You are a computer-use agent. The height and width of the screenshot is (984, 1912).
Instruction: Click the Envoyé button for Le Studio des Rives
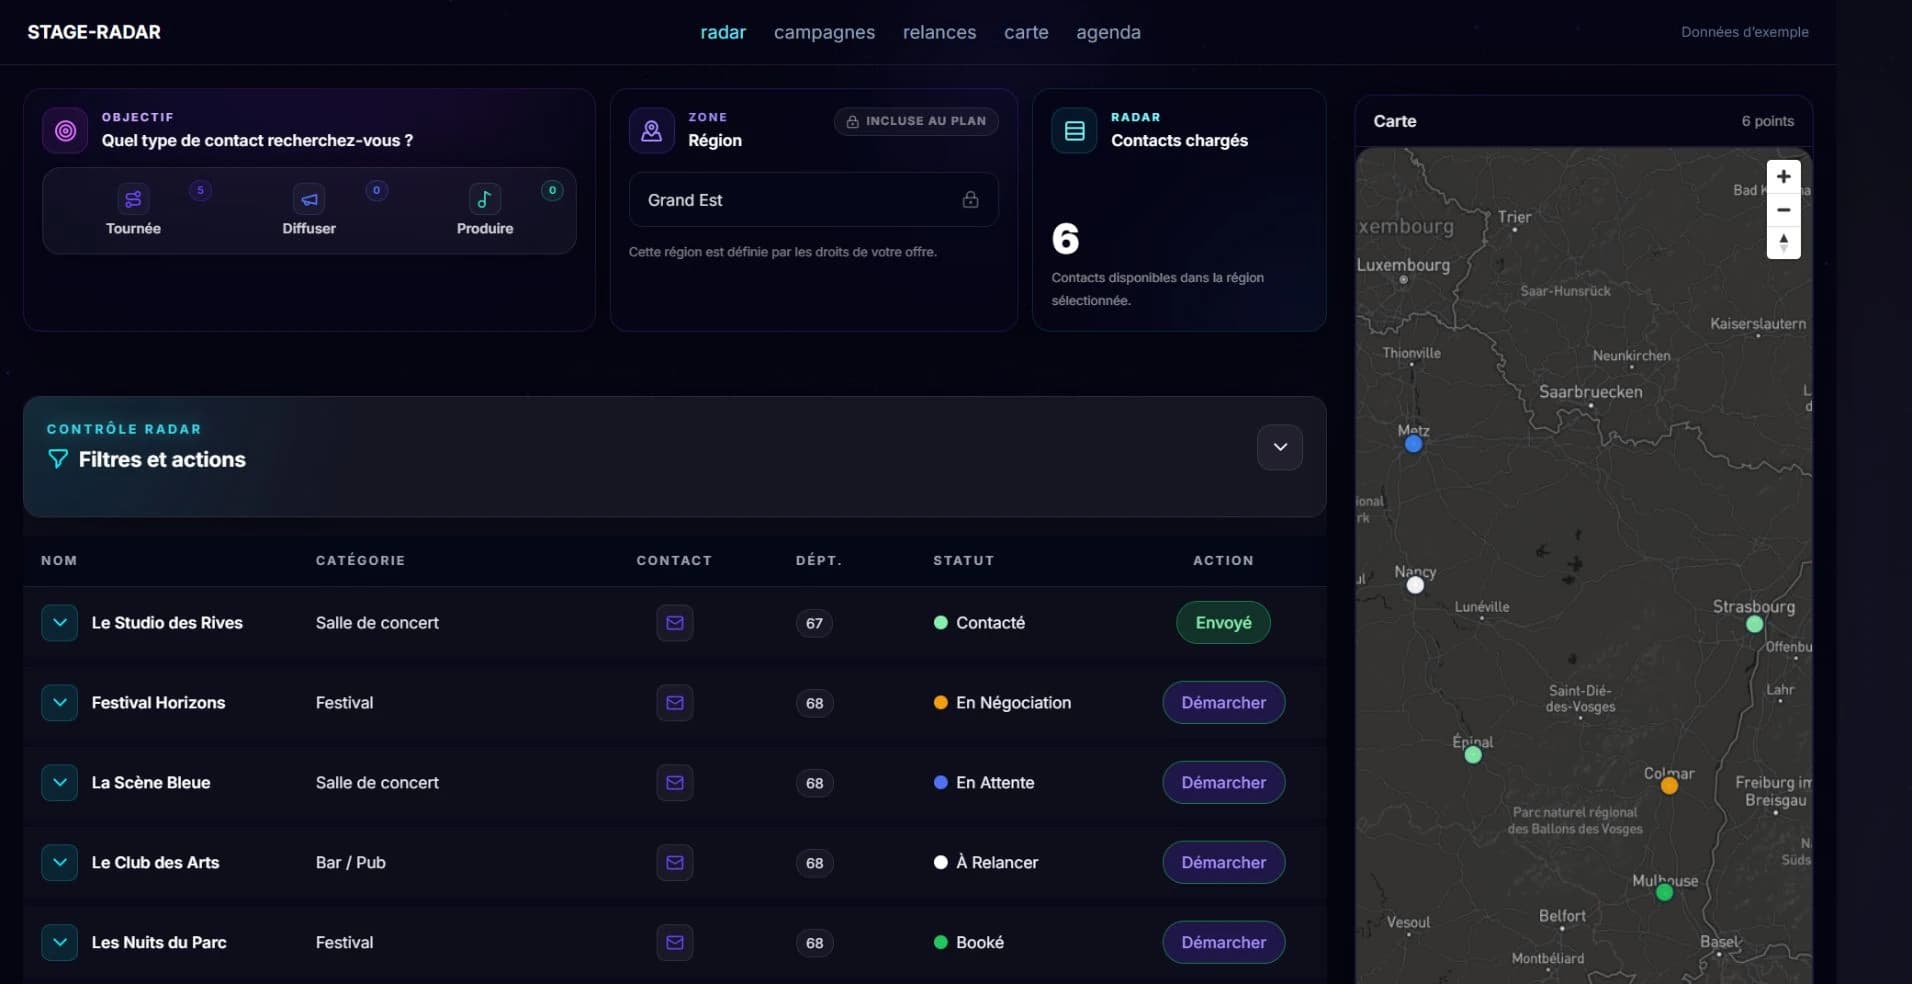(x=1223, y=623)
